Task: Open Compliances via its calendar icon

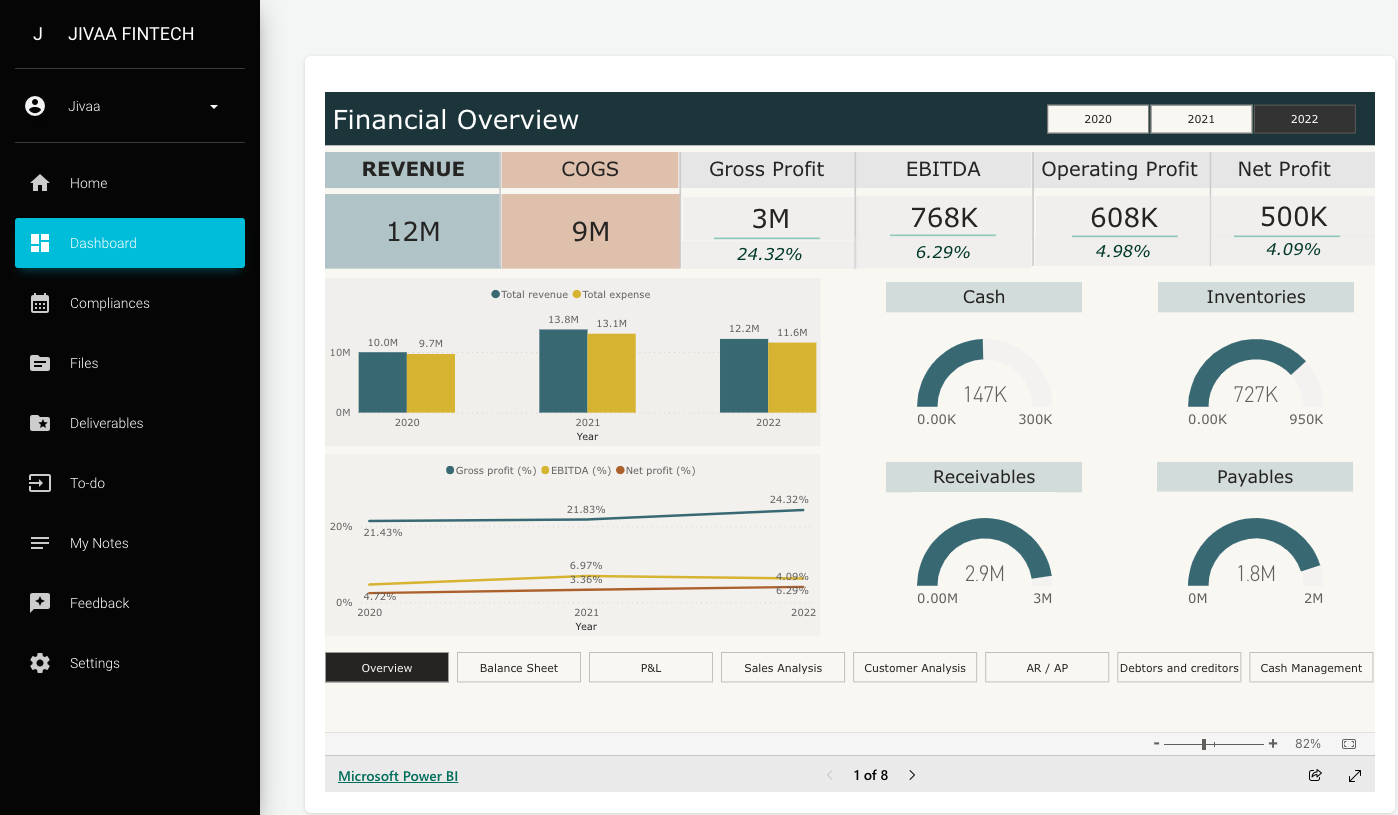Action: (40, 303)
